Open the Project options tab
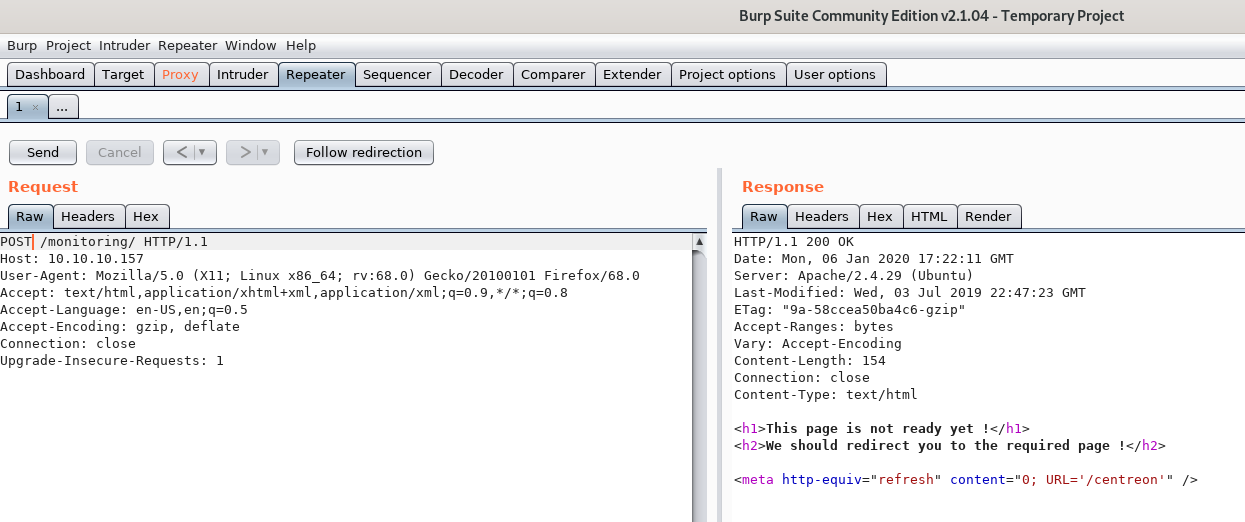The image size is (1245, 522). 727,75
